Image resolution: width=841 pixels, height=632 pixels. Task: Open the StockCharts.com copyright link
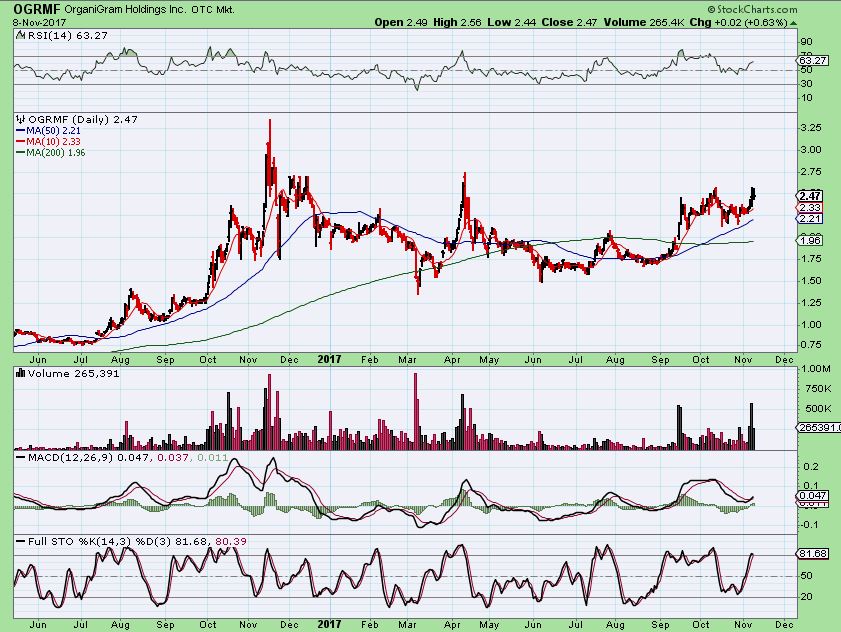coord(752,9)
